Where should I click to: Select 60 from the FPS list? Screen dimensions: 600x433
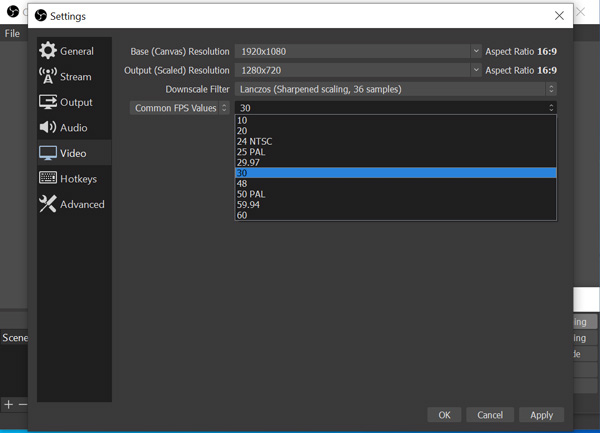pyautogui.click(x=243, y=215)
